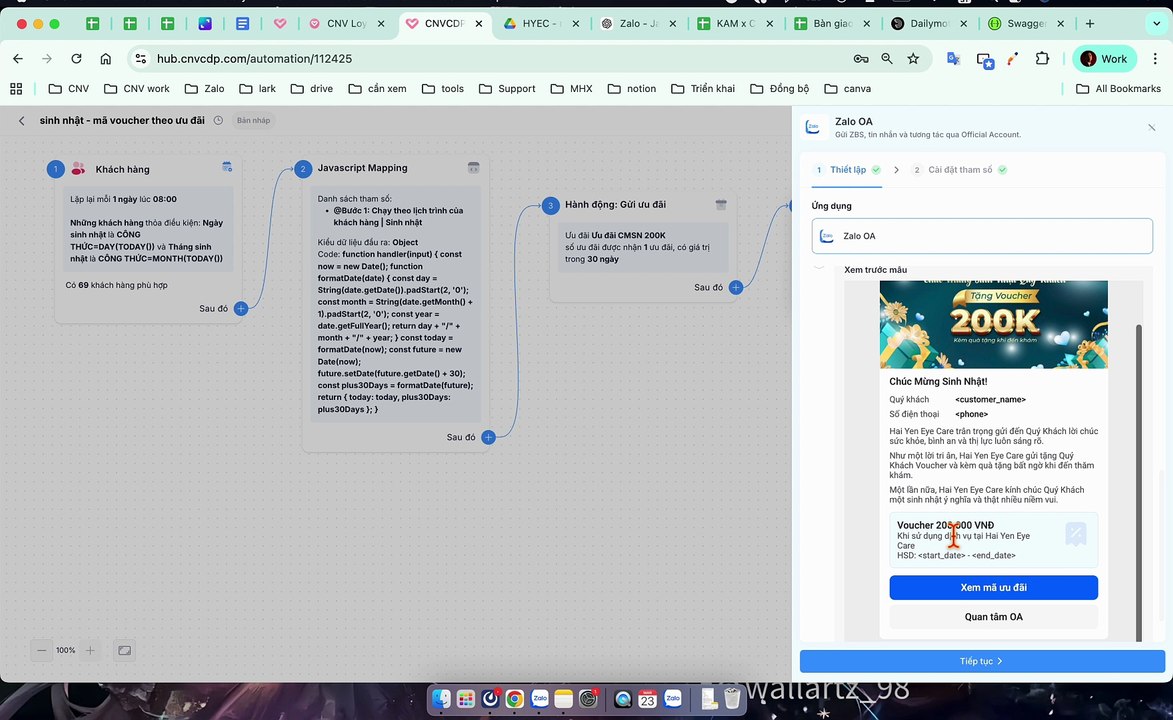Open the Đồng bộ bookmarks folder
1173x720 pixels.
(782, 88)
